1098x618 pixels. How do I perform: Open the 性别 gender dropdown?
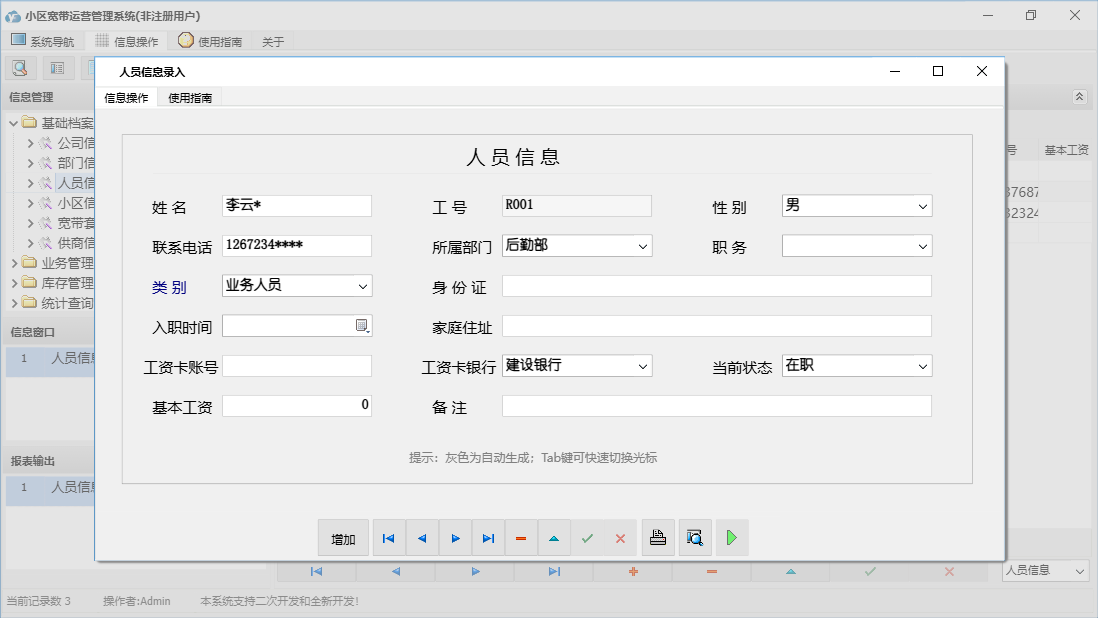[923, 205]
